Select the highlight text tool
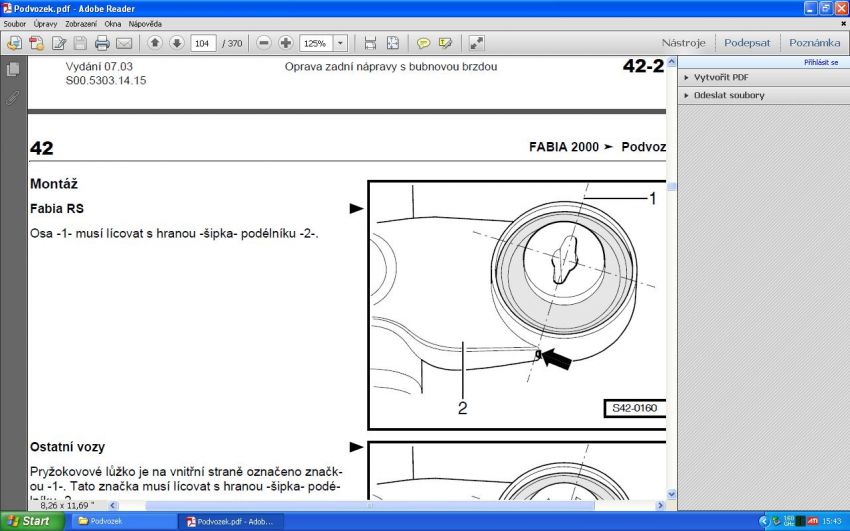850x531 pixels. click(445, 43)
